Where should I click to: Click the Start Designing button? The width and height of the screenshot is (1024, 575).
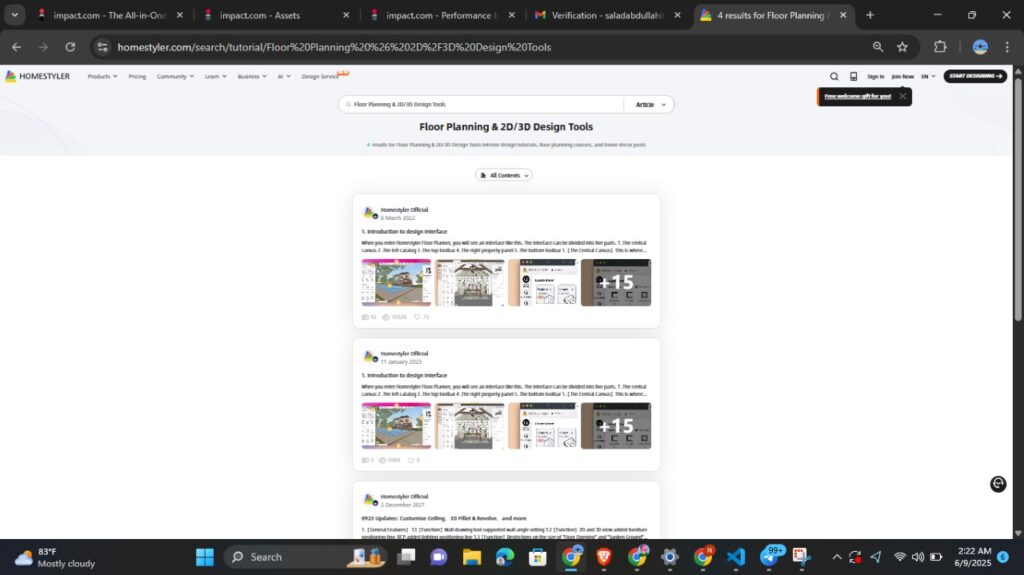[975, 76]
